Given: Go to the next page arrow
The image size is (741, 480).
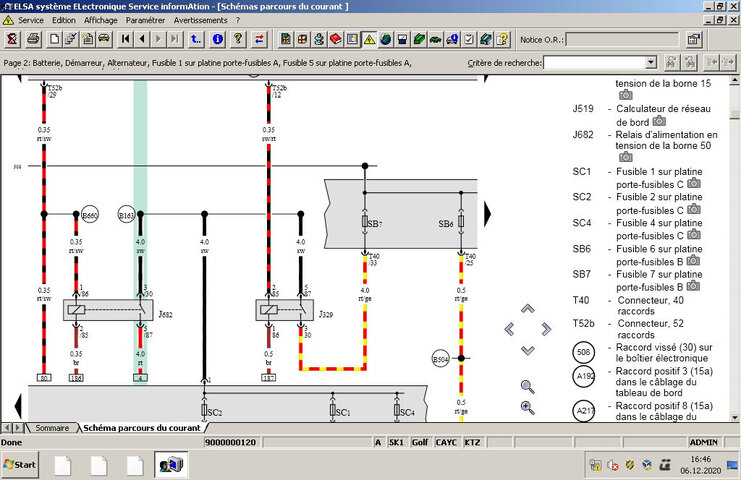Looking at the screenshot, I should point(158,39).
